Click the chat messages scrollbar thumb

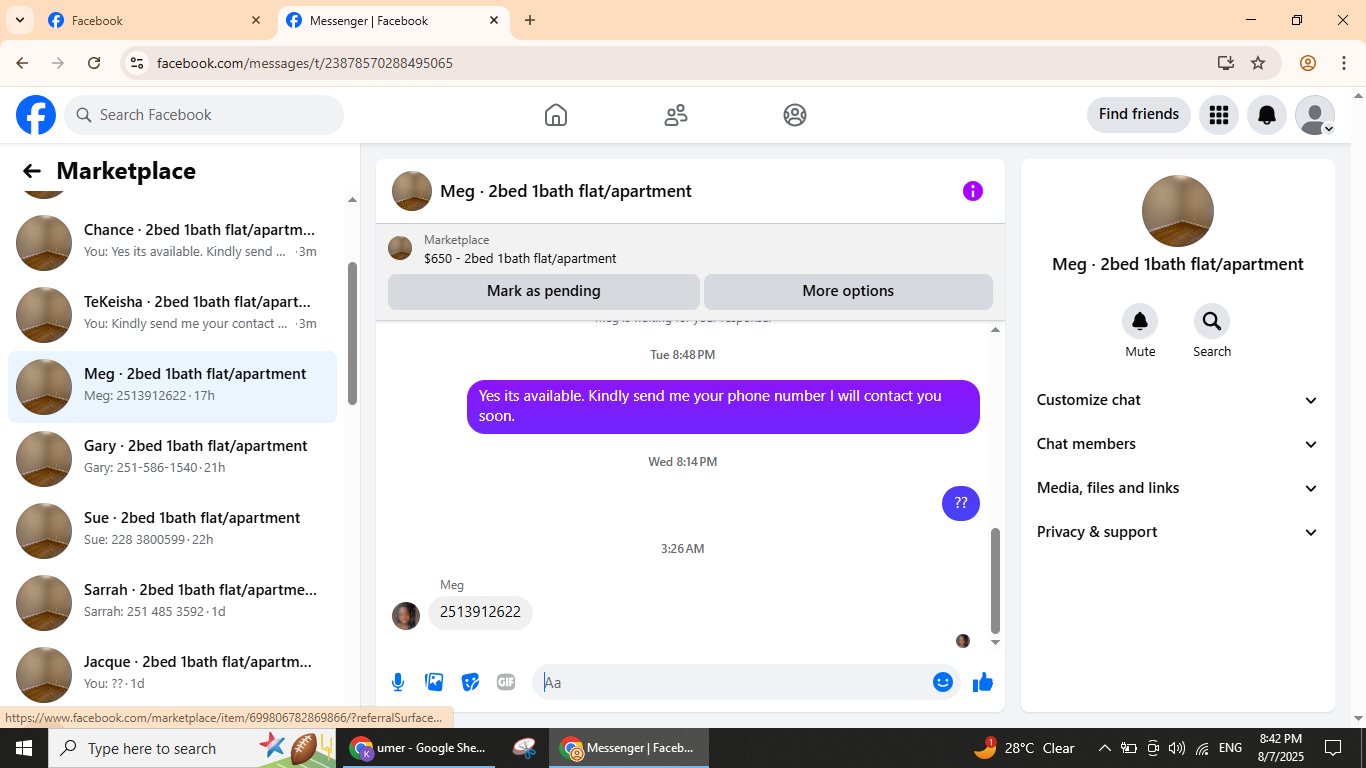(x=995, y=581)
